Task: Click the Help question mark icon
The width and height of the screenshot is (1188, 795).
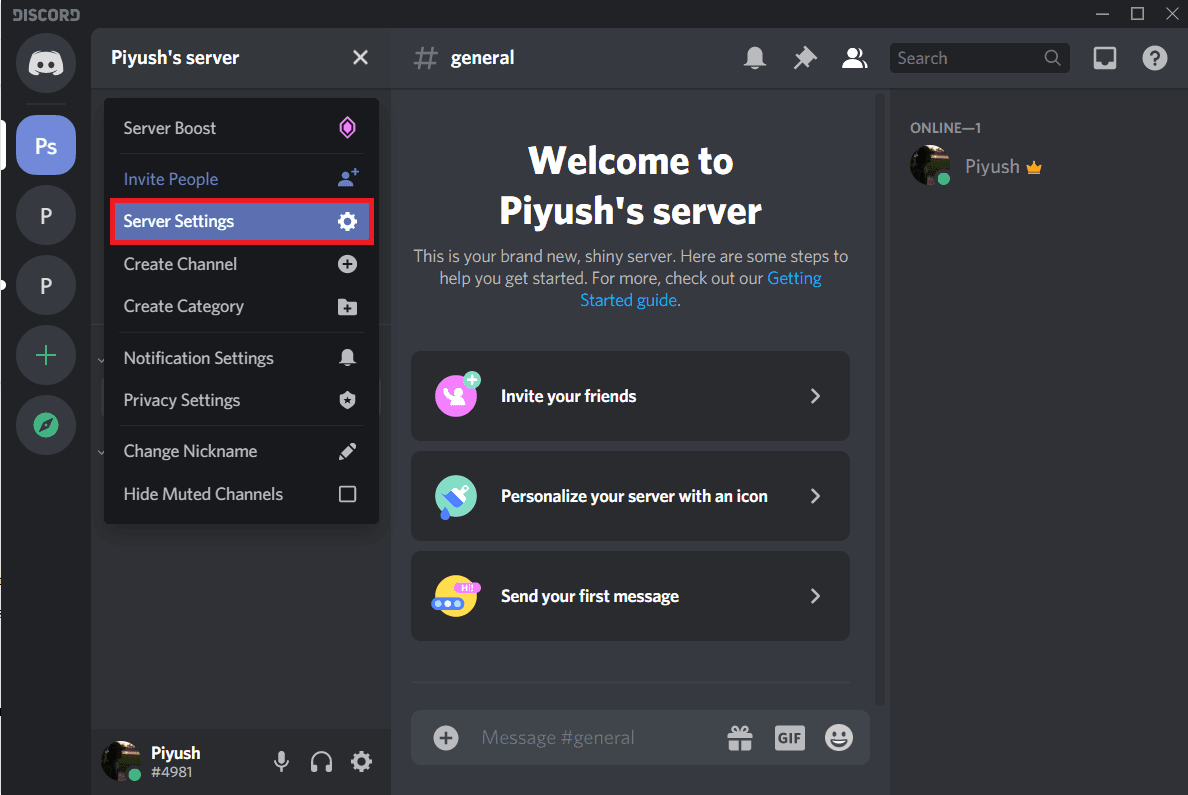Action: [x=1154, y=58]
